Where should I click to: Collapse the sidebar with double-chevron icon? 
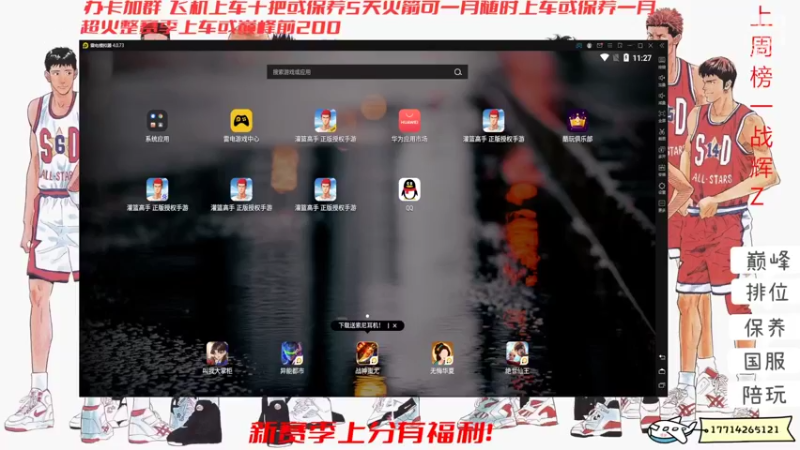tap(662, 45)
